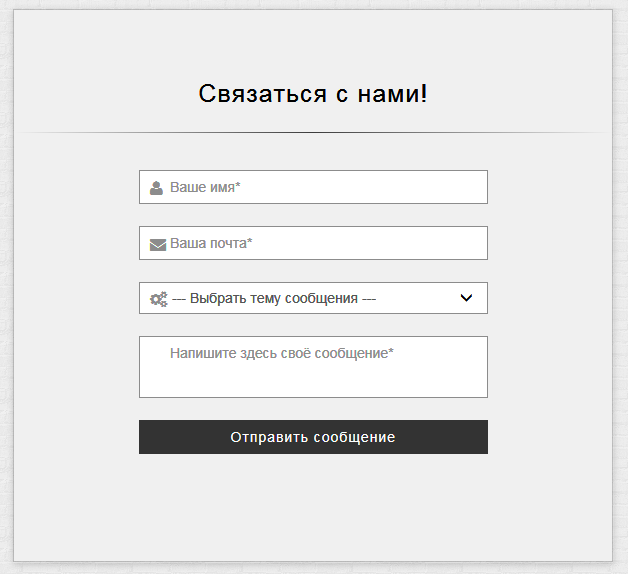Image resolution: width=628 pixels, height=574 pixels.
Task: Click the down chevron on subject dropdown
Action: coord(465,298)
